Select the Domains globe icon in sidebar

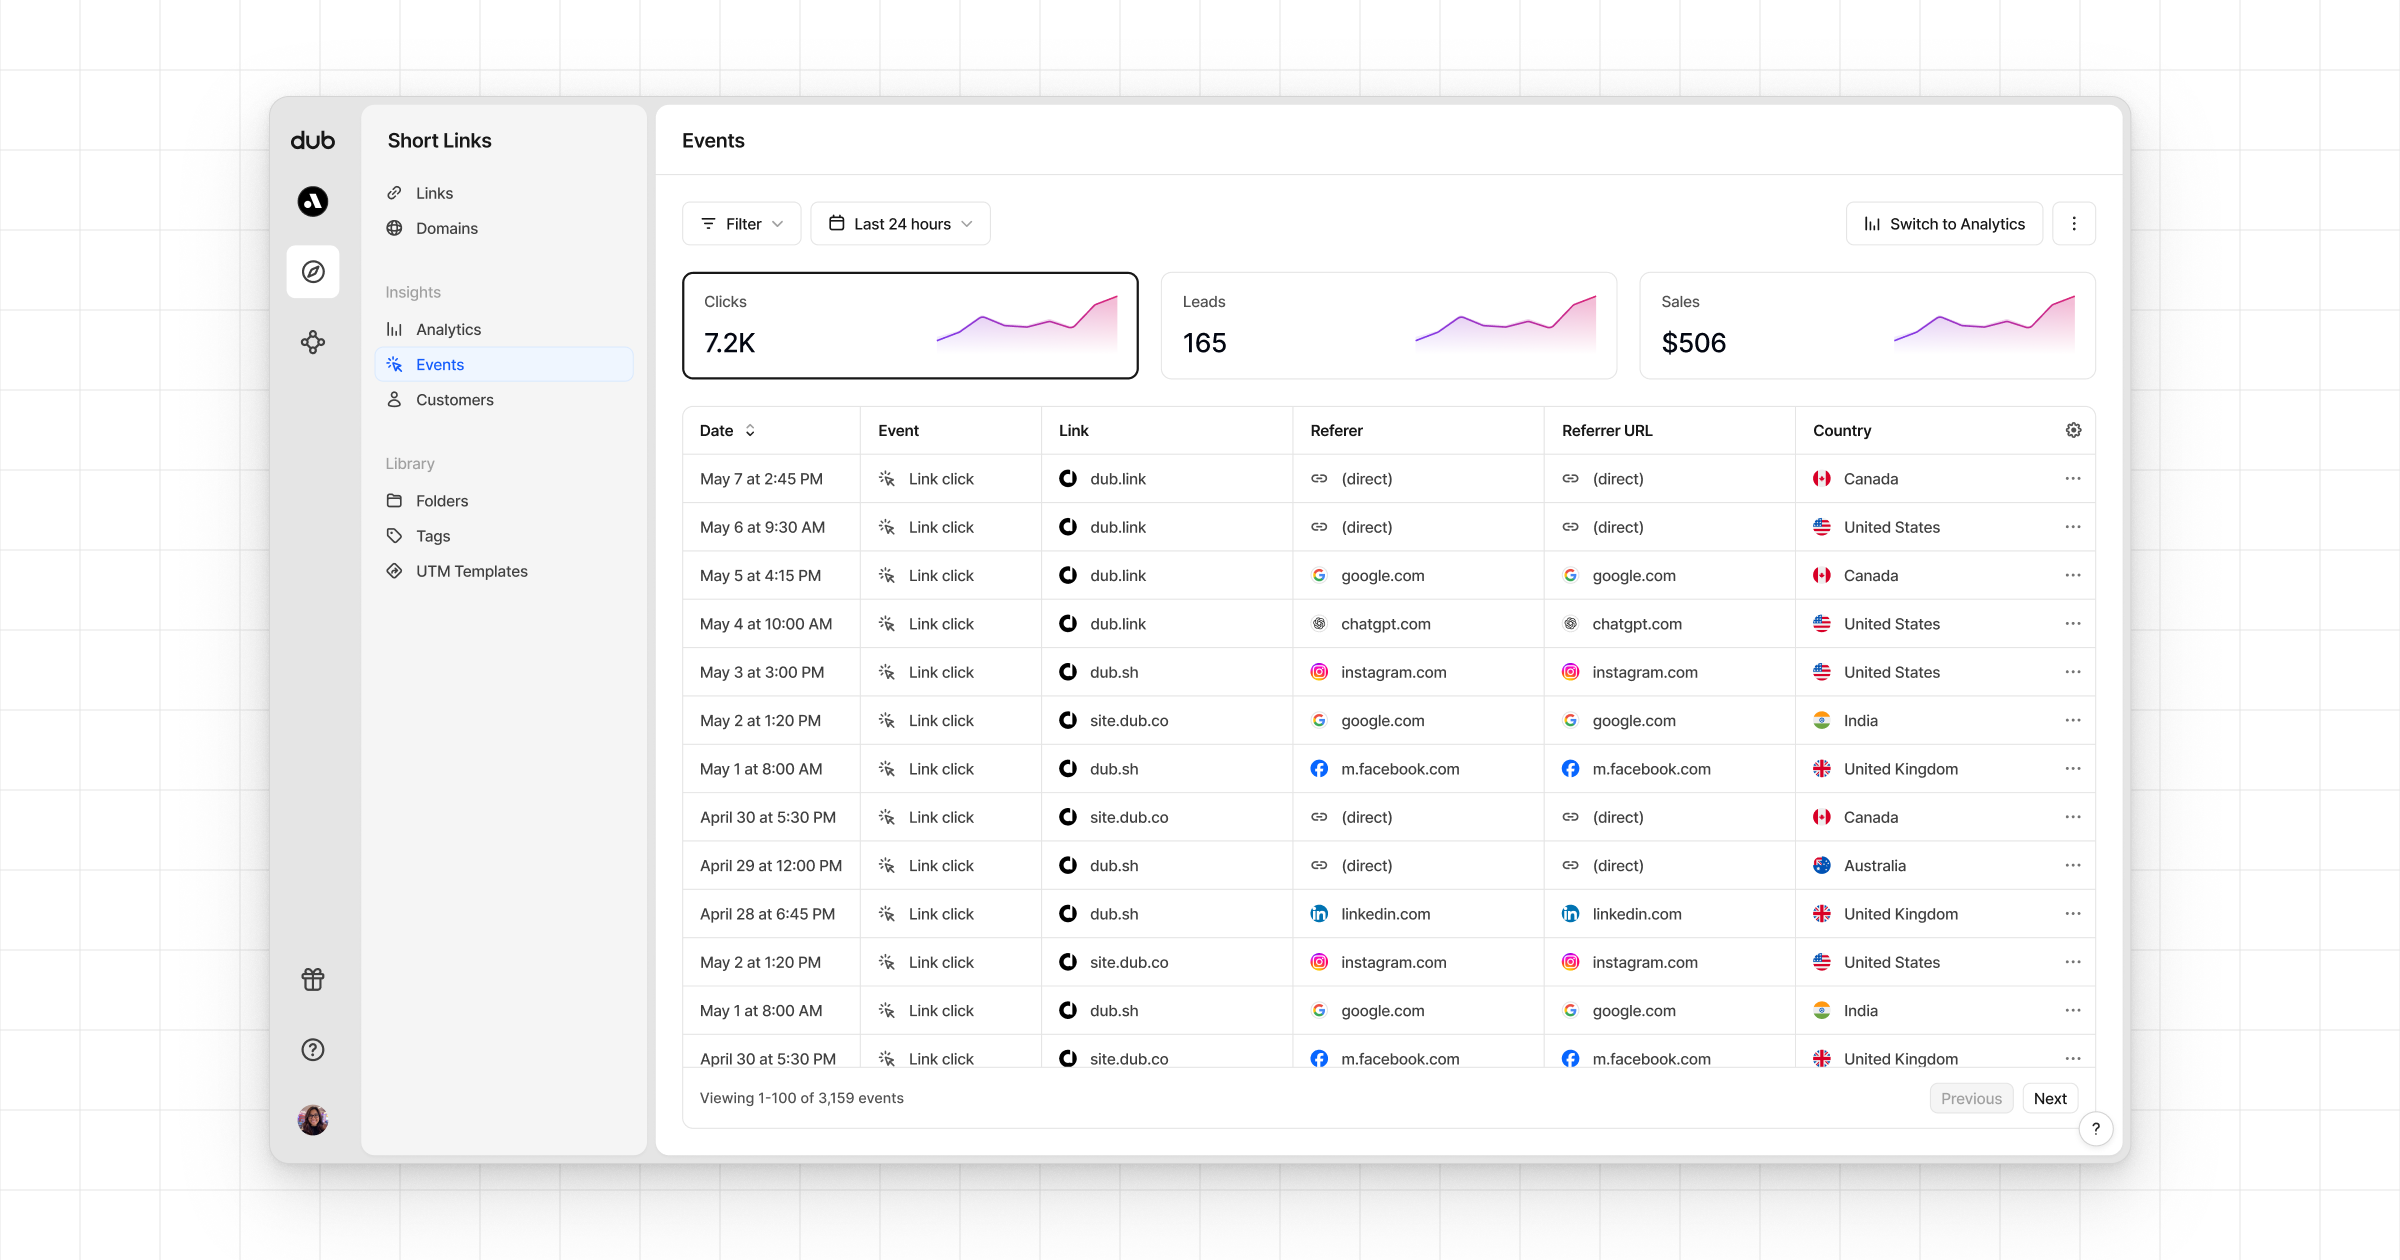(x=395, y=228)
